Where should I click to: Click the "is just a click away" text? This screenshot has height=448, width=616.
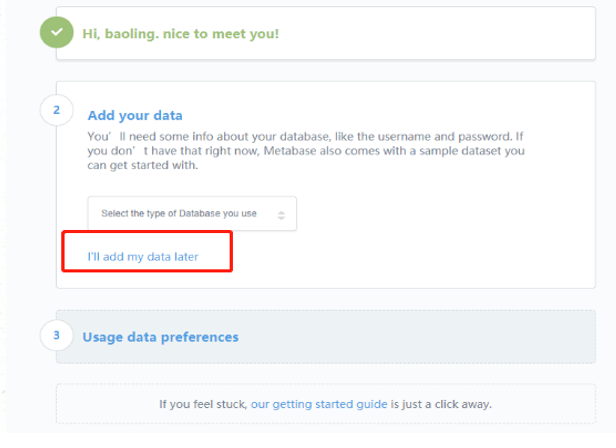(441, 404)
